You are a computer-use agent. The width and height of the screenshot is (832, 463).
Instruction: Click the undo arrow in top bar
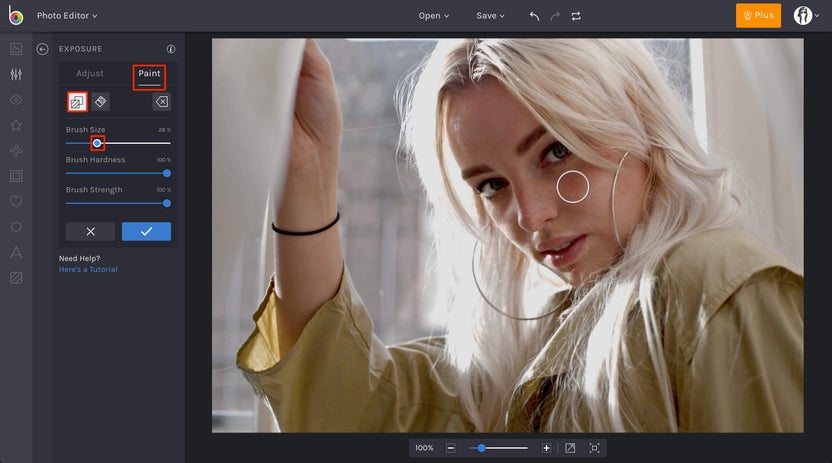(x=534, y=16)
